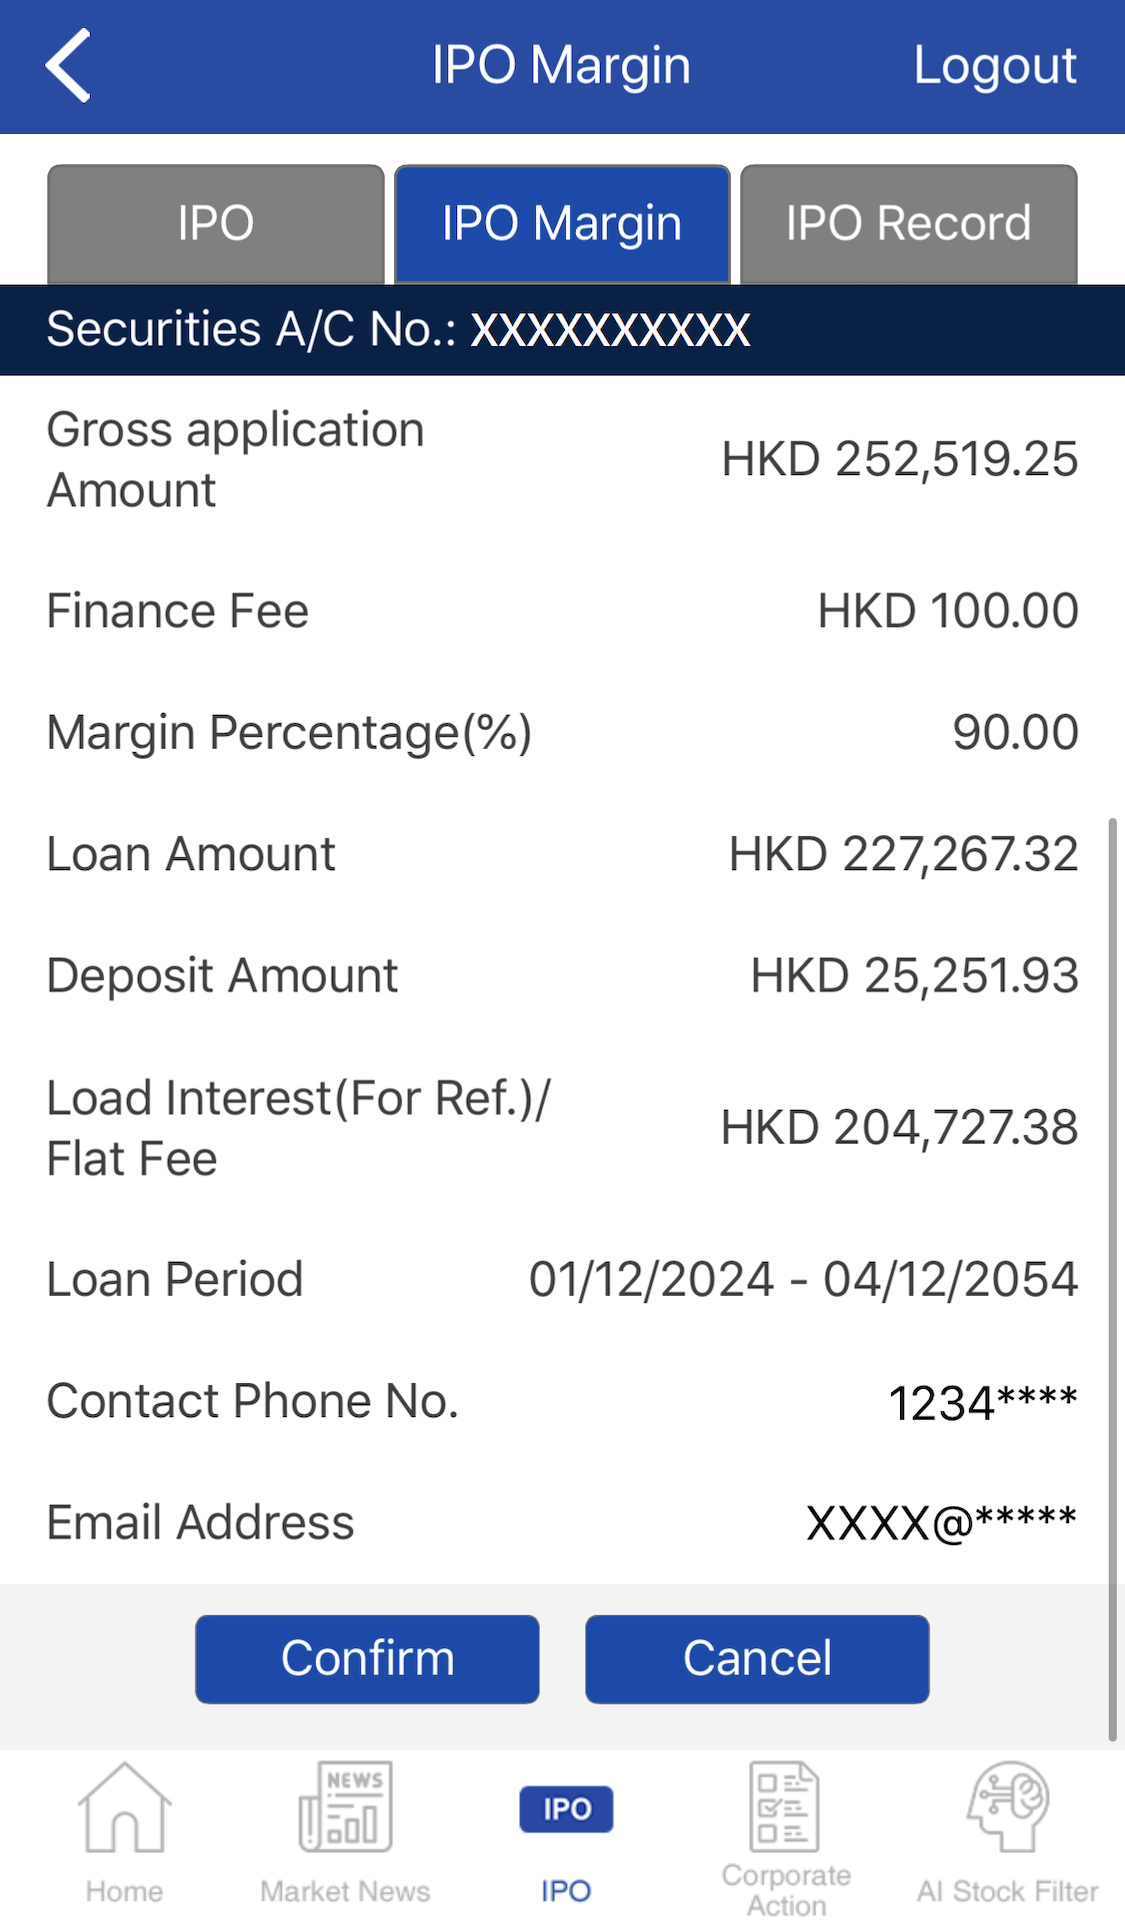Open the AI Stock Filter brain icon
Screen dimensions: 1125x1930
[x=1007, y=1807]
